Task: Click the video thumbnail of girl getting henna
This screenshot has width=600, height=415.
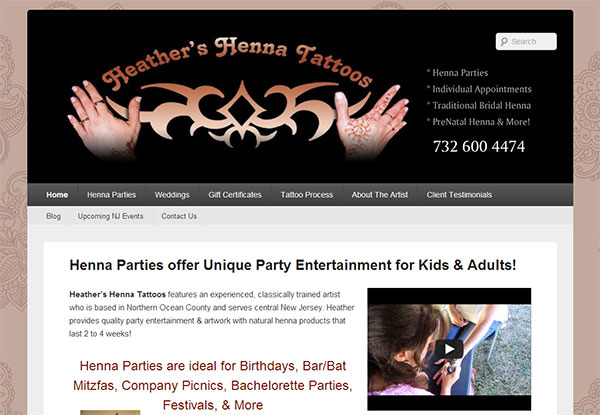Action: click(449, 349)
